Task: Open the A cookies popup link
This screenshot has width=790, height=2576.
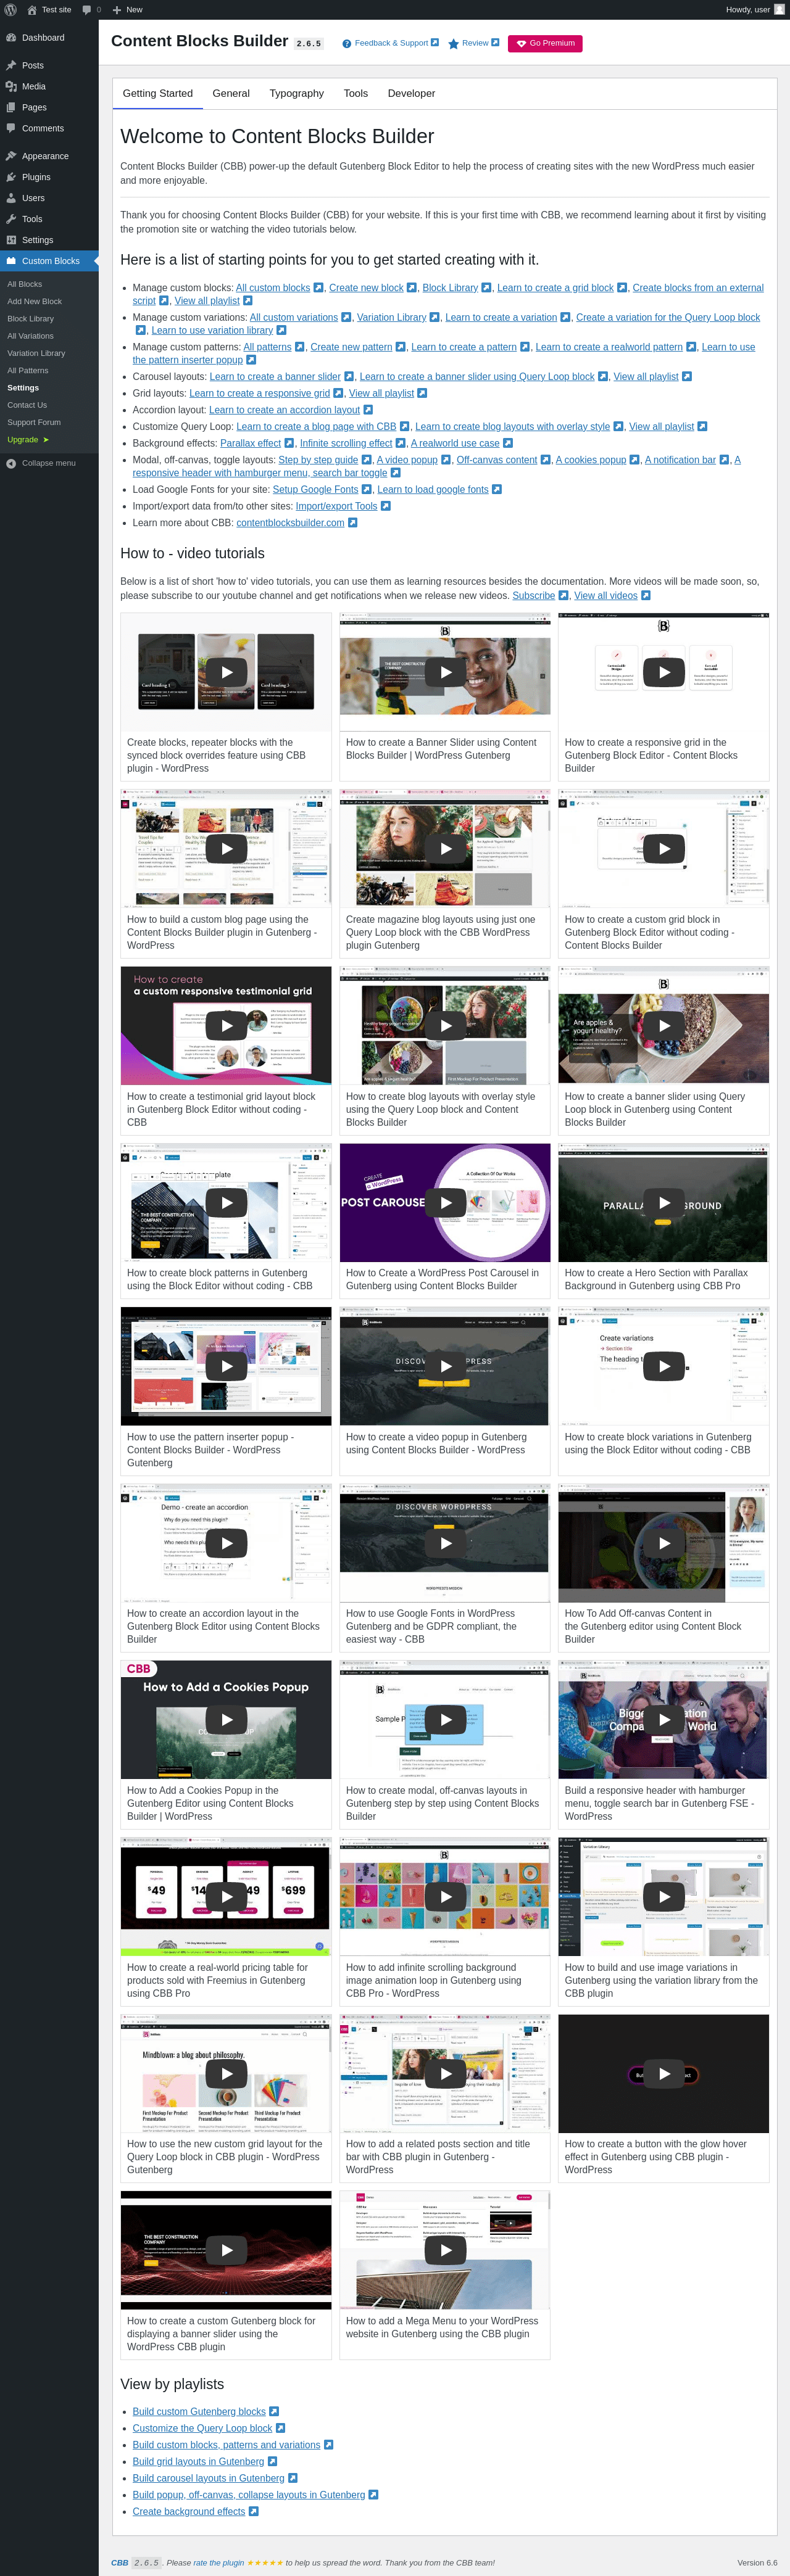Action: pos(591,460)
